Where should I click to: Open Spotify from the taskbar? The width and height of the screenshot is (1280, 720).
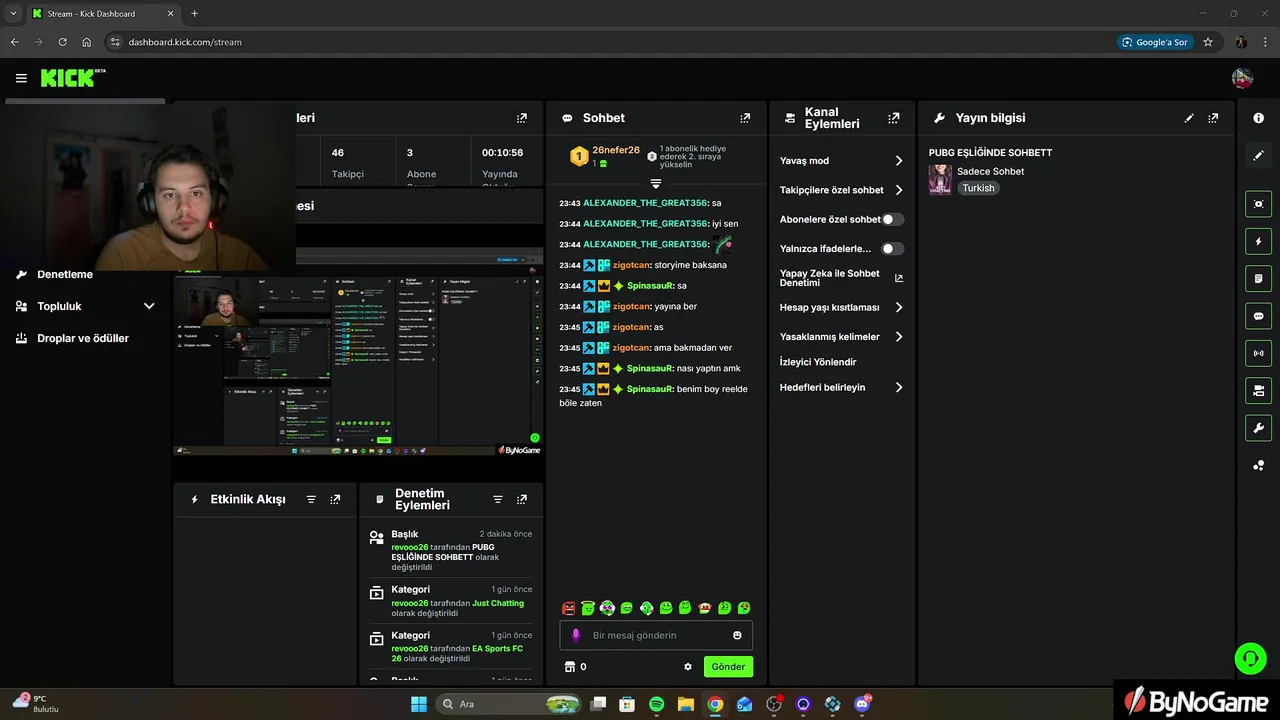[656, 704]
